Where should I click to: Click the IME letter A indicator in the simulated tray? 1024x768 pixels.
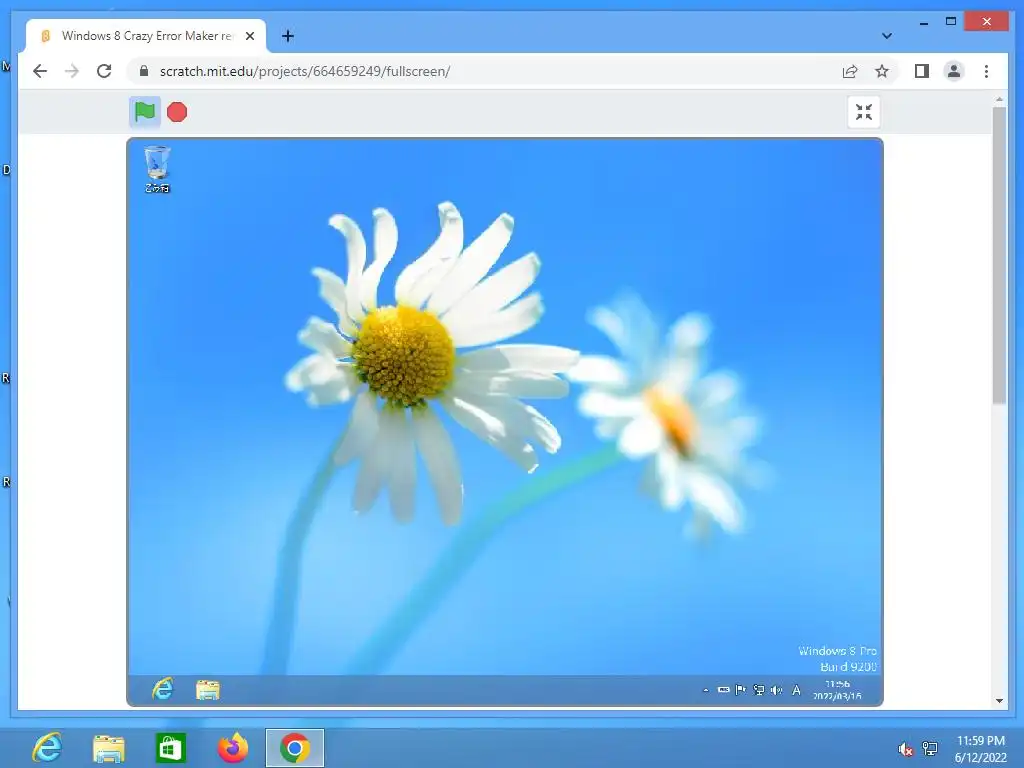[x=796, y=690]
